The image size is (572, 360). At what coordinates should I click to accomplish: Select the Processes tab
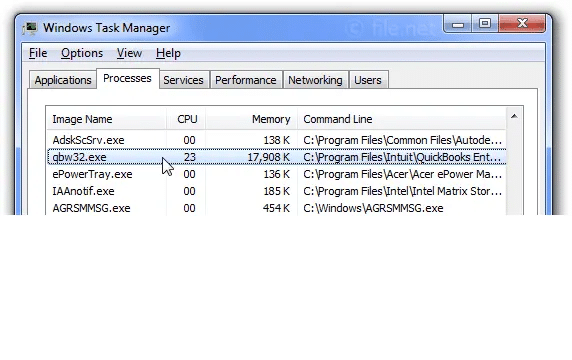tap(127, 78)
